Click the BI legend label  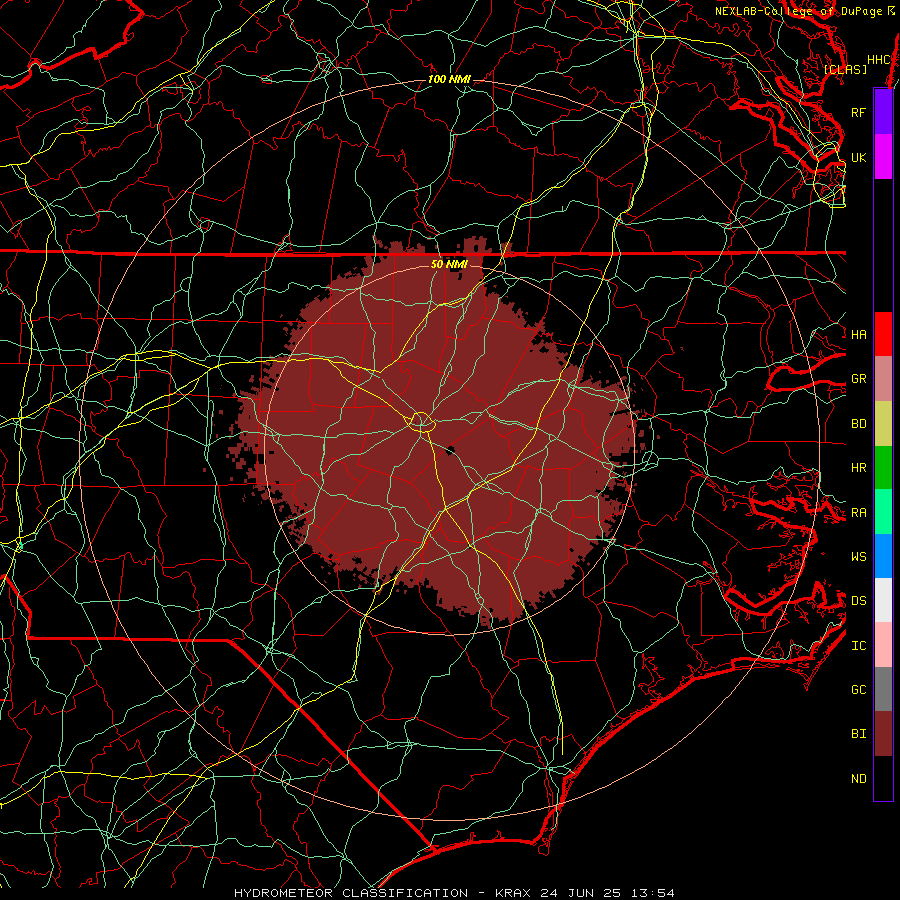(x=859, y=734)
